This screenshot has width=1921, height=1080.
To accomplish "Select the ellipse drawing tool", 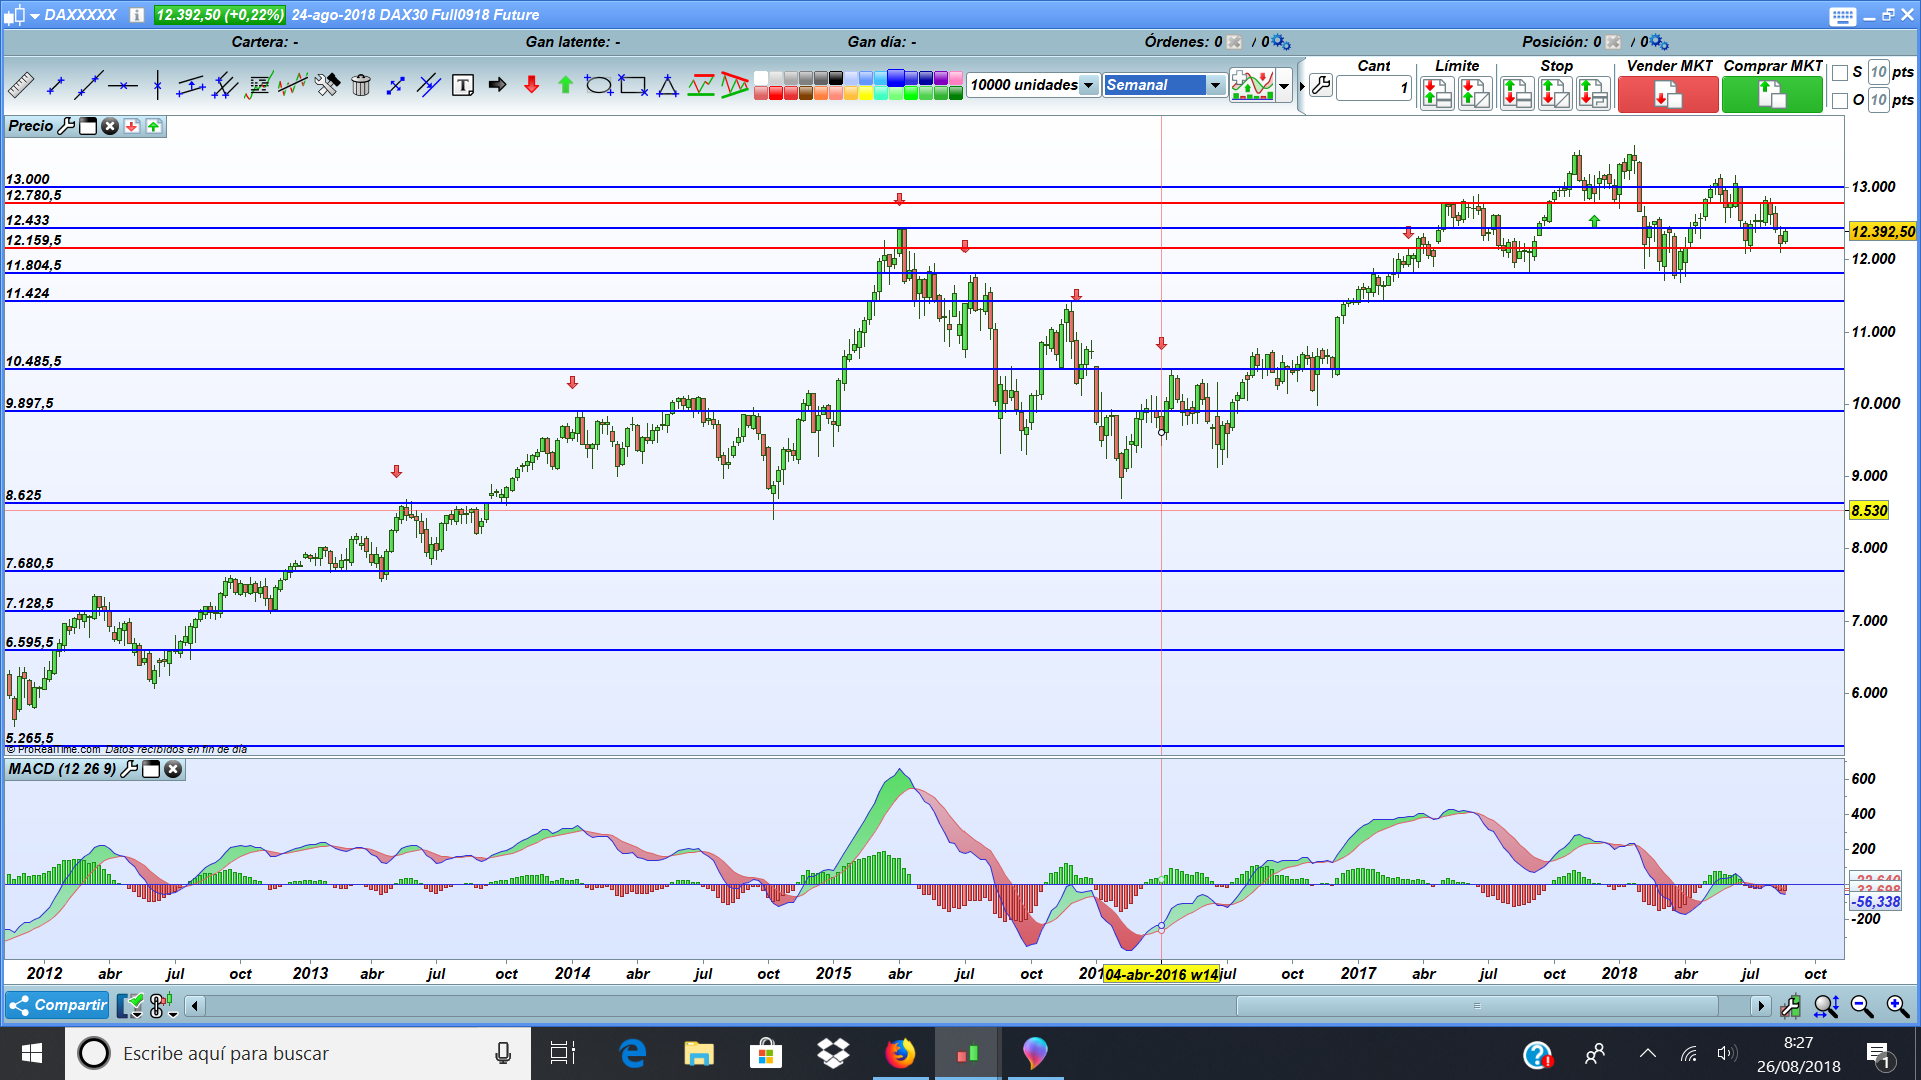I will 598,86.
